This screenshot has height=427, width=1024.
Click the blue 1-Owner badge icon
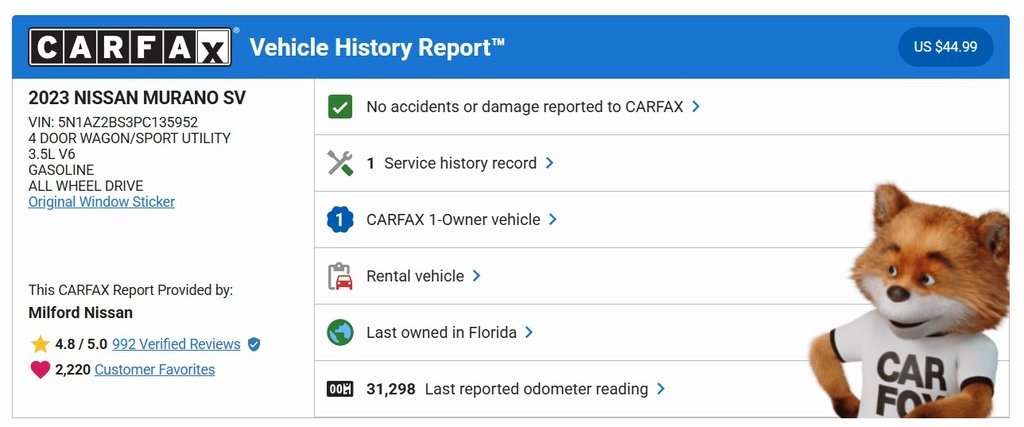pos(340,220)
